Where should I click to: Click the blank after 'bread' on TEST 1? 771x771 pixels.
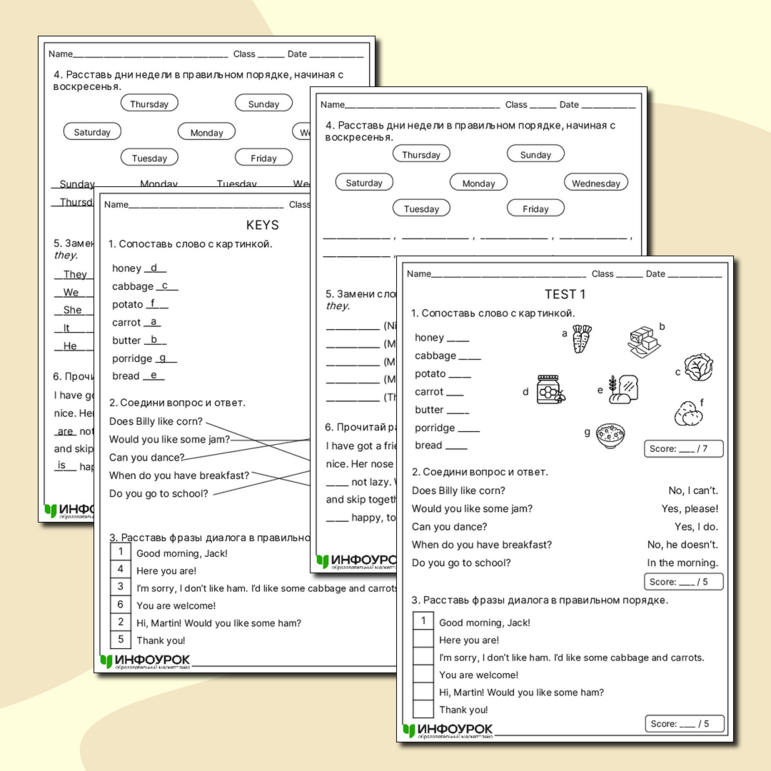pos(456,446)
